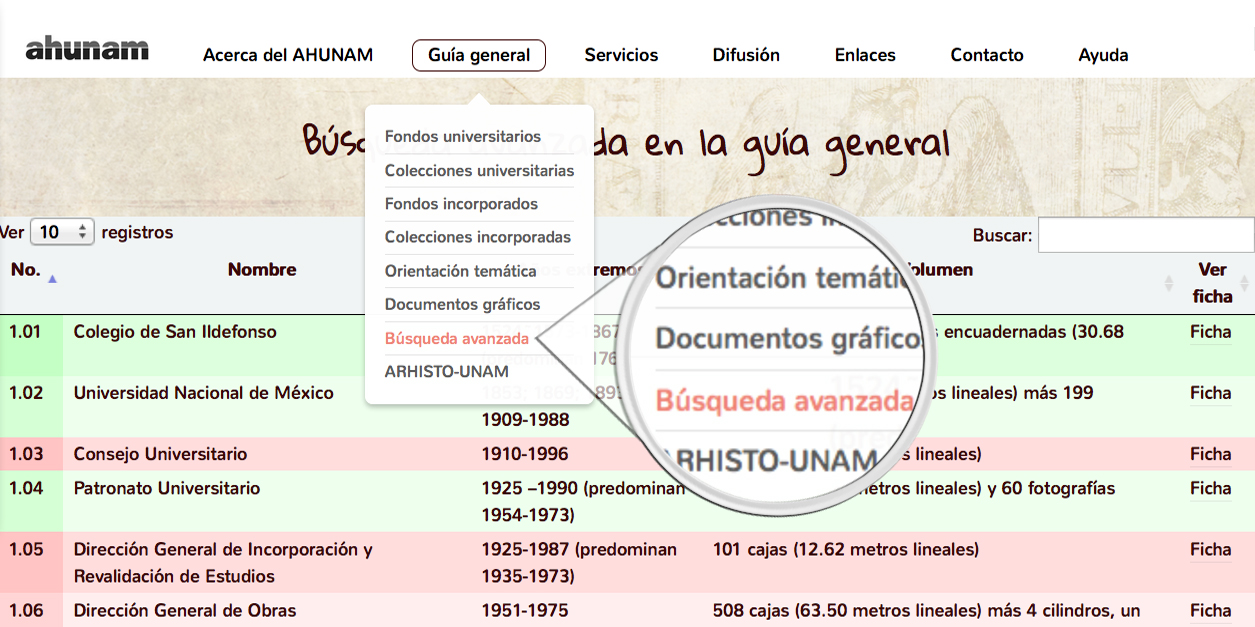Image resolution: width=1255 pixels, height=627 pixels.
Task: Click the name Patronato Universitario
Action: point(167,488)
